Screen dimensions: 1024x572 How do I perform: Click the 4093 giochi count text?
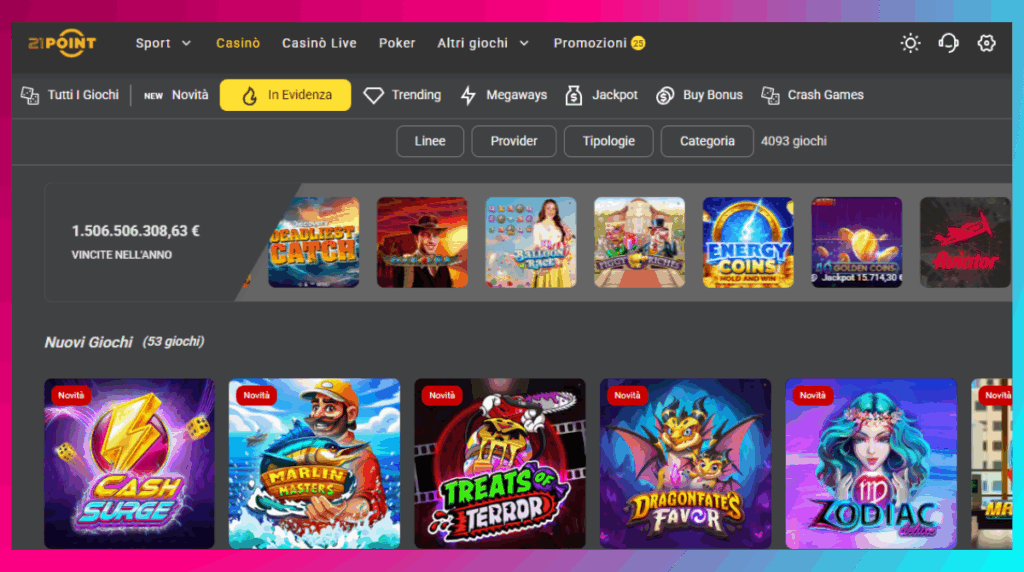pyautogui.click(x=793, y=141)
